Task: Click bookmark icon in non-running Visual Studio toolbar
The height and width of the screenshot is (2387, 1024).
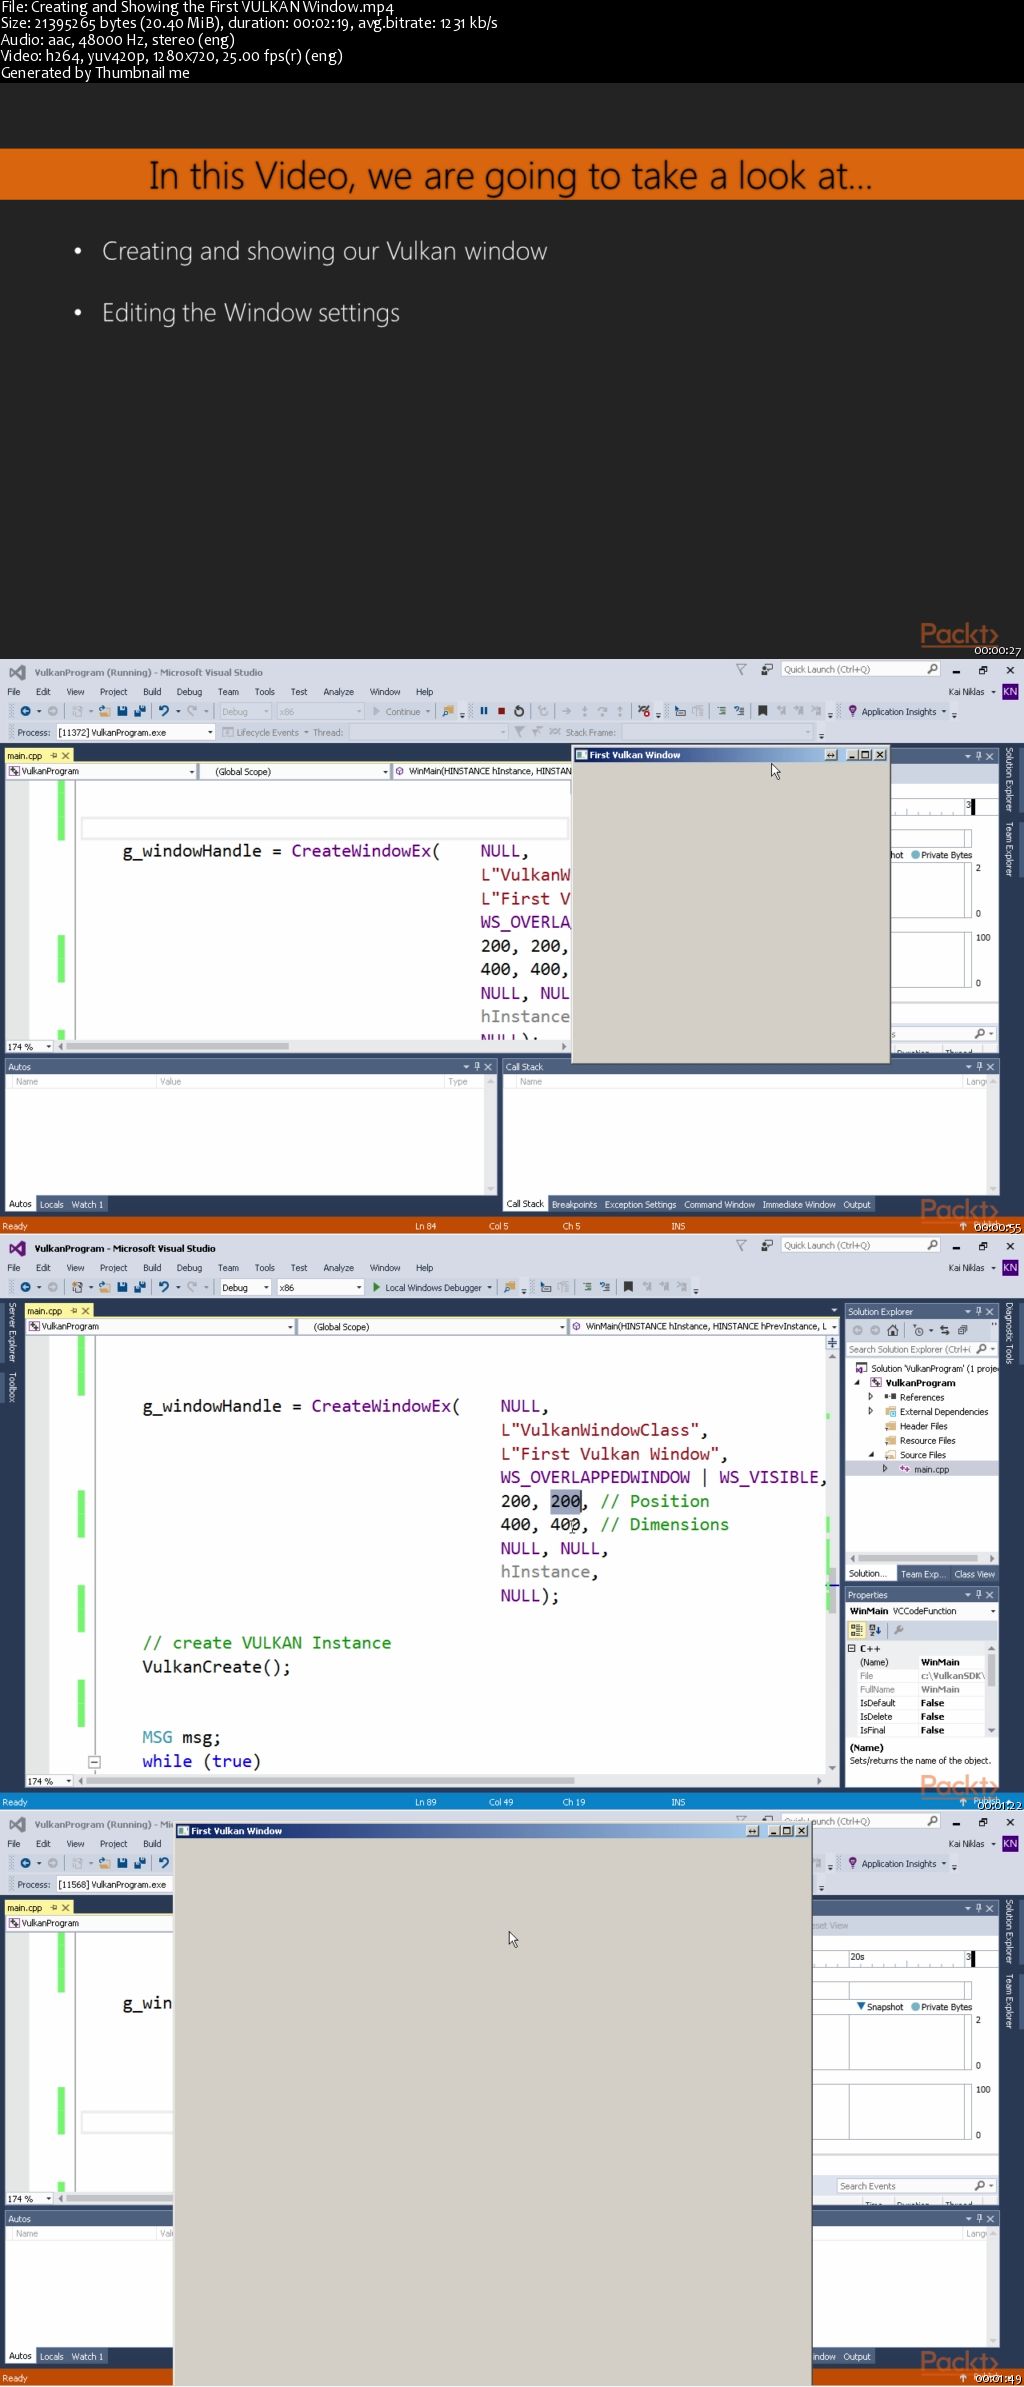Action: (x=628, y=1287)
